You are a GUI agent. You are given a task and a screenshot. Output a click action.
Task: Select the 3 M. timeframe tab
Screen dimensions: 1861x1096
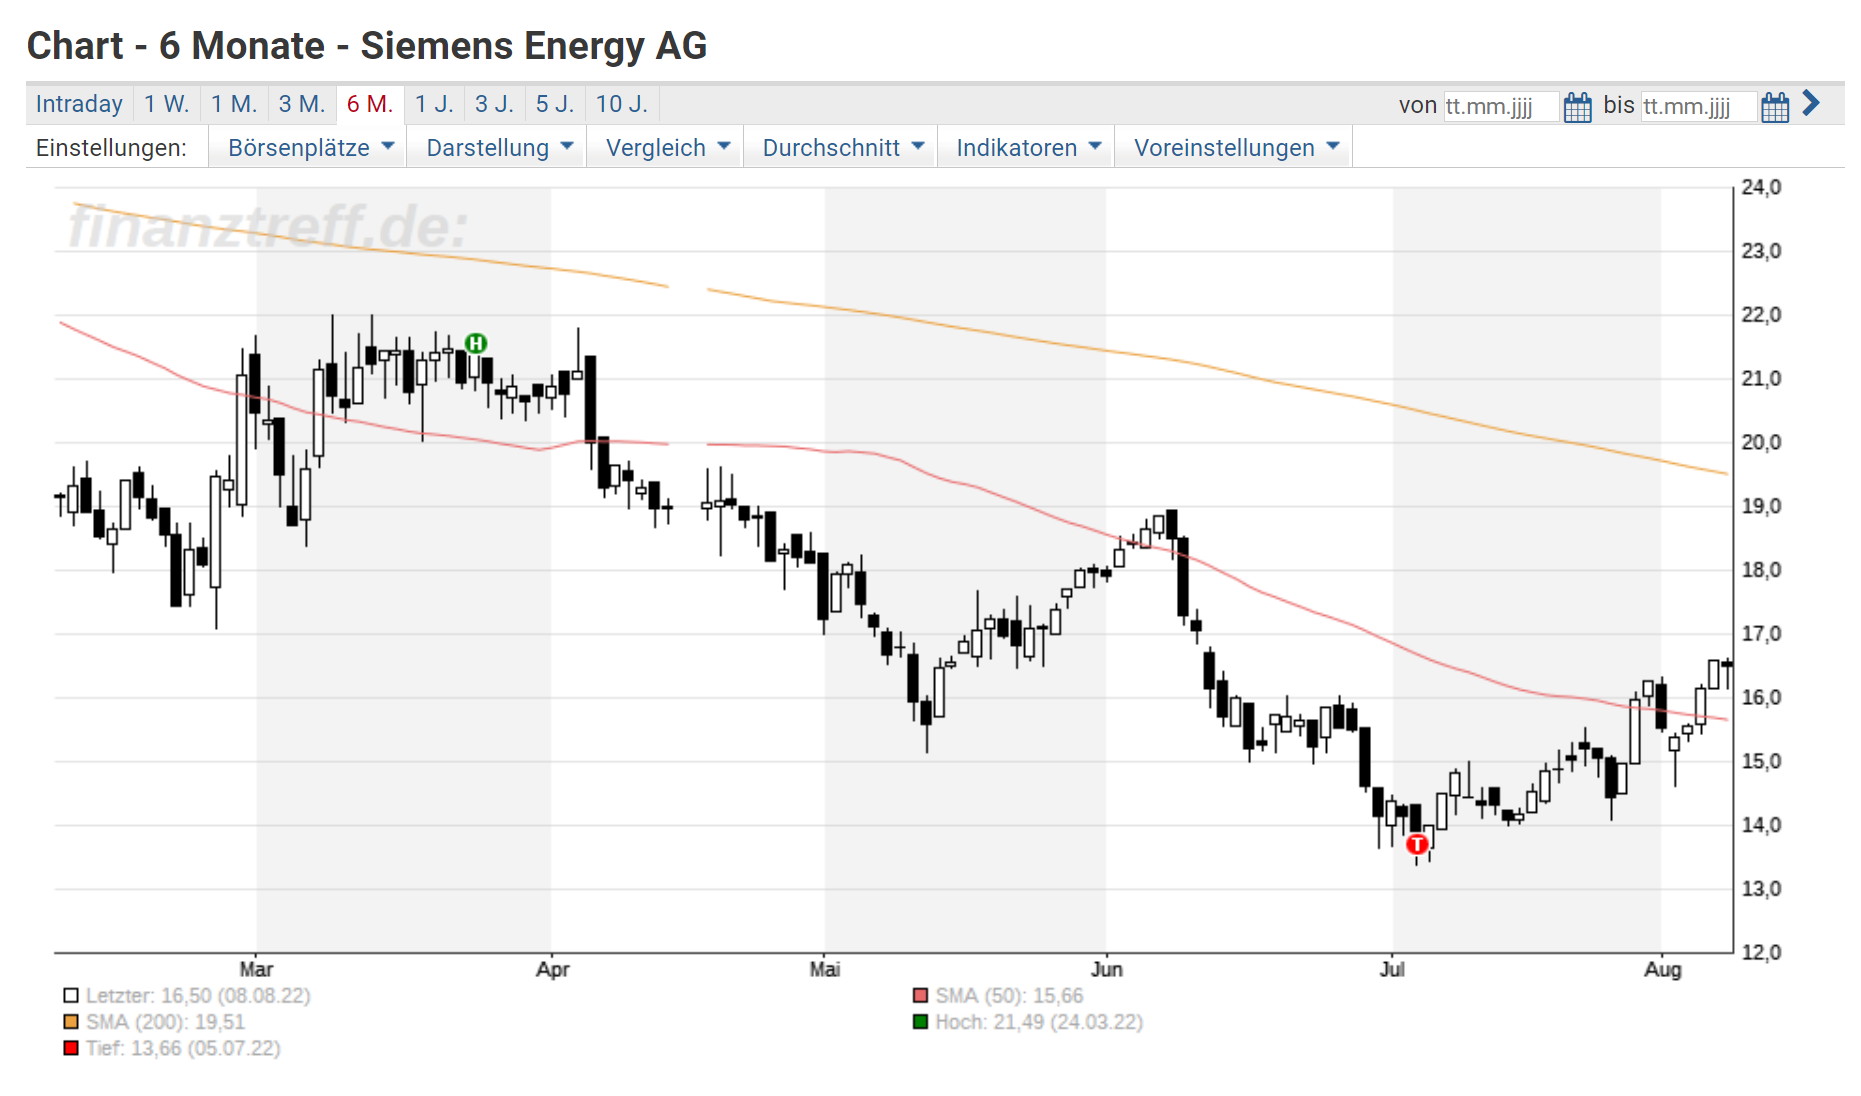302,104
